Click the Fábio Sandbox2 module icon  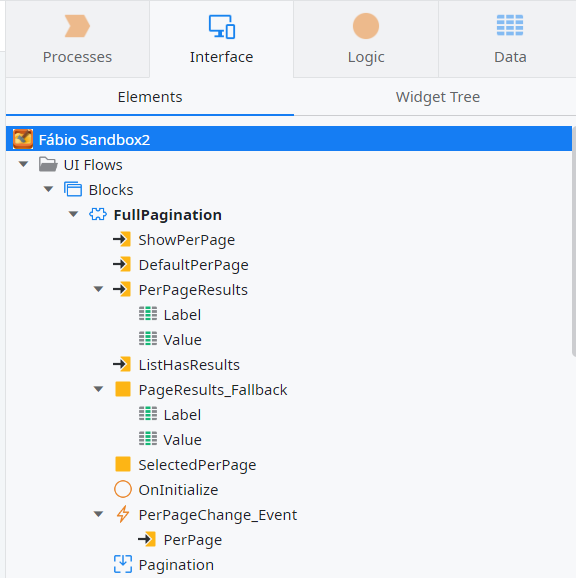point(23,139)
